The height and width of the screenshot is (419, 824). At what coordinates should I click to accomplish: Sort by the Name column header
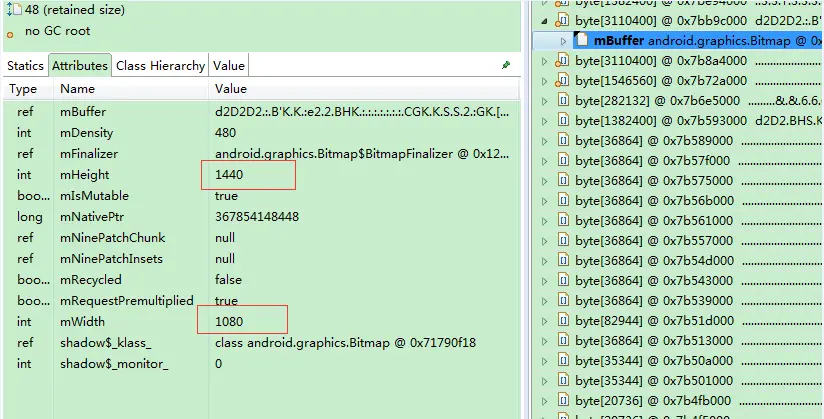click(x=77, y=89)
